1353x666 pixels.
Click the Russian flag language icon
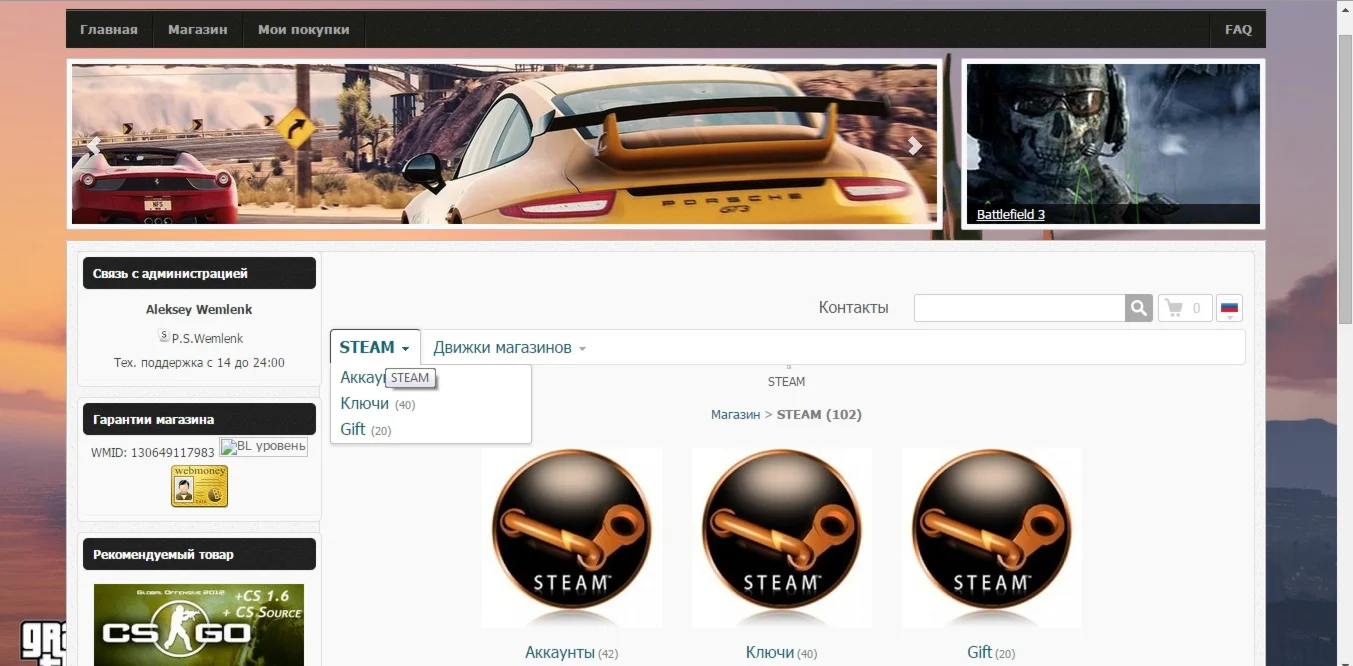coord(1230,308)
